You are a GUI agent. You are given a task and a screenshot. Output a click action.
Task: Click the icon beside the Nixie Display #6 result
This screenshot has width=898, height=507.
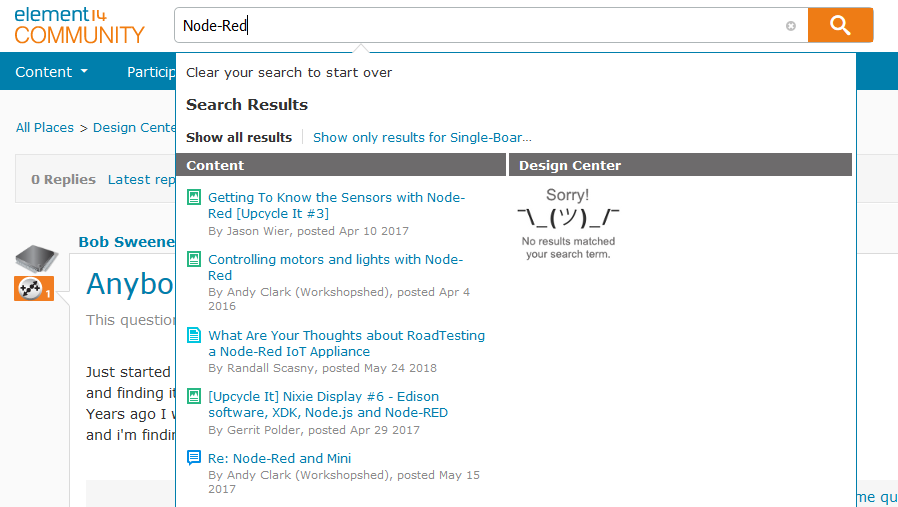(194, 396)
